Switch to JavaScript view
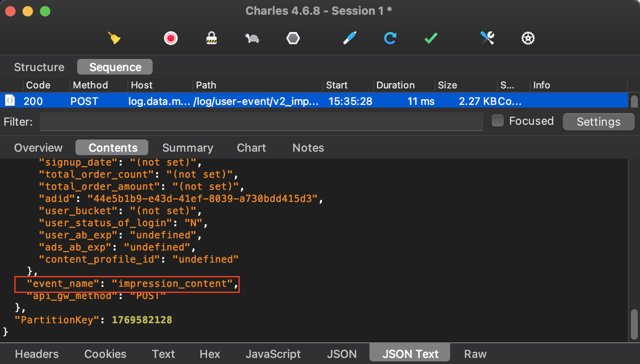 pos(273,354)
